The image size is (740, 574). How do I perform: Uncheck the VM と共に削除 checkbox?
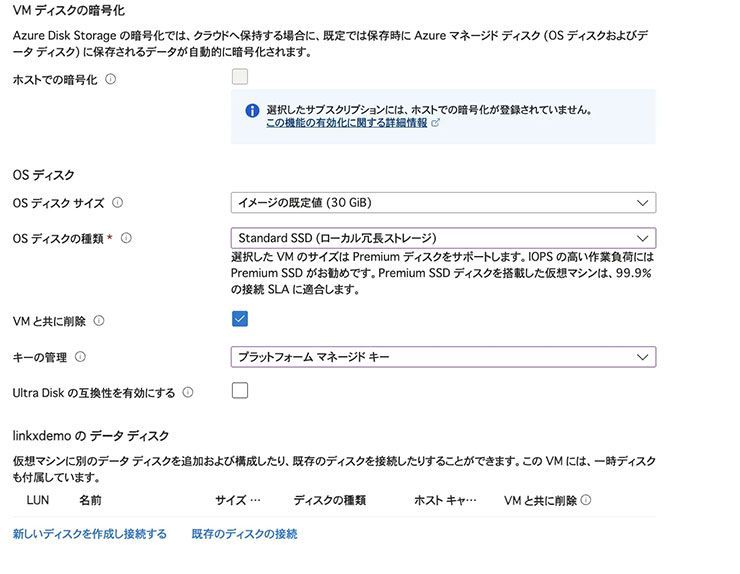(240, 319)
